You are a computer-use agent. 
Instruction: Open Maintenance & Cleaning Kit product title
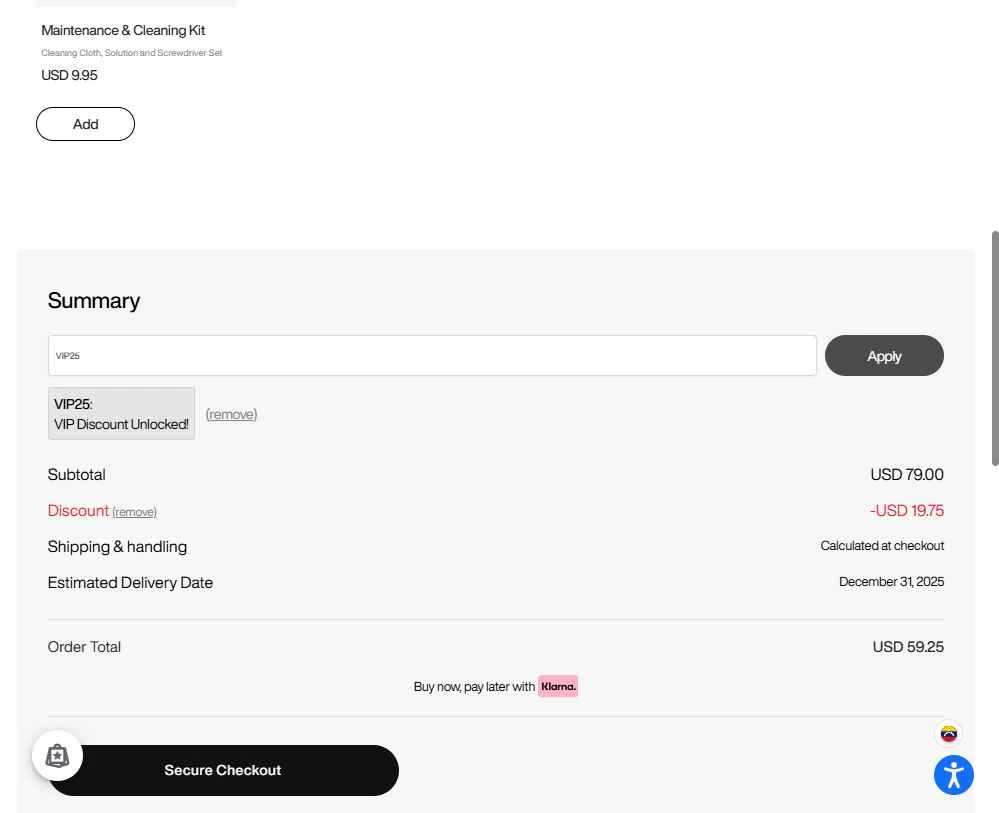point(123,30)
